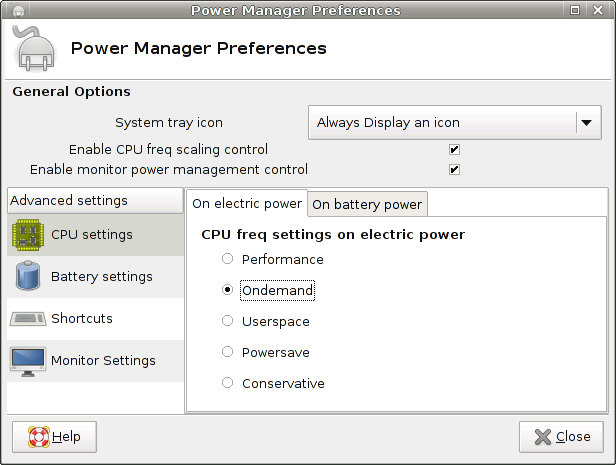
Task: Open the Shortcuts settings section
Action: tap(81, 319)
